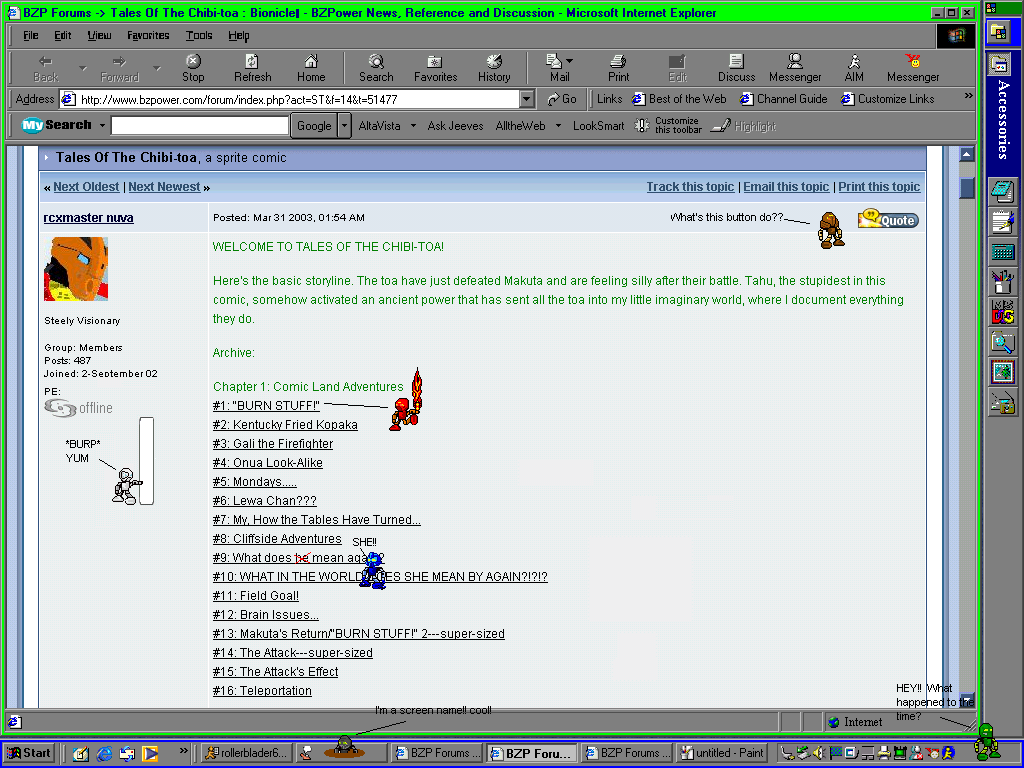Image resolution: width=1024 pixels, height=768 pixels.
Task: Open the Forward history dropdown arrow
Action: coord(157,67)
